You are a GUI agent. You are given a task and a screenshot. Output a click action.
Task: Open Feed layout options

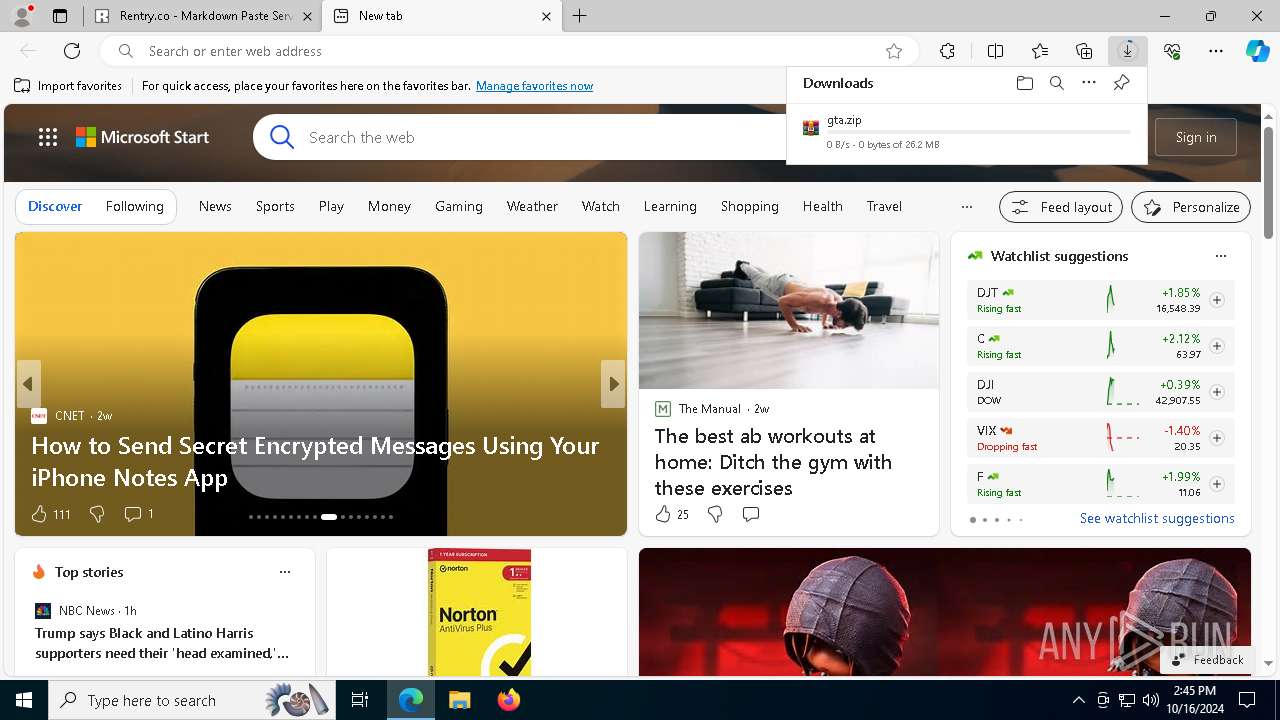[x=1061, y=207]
